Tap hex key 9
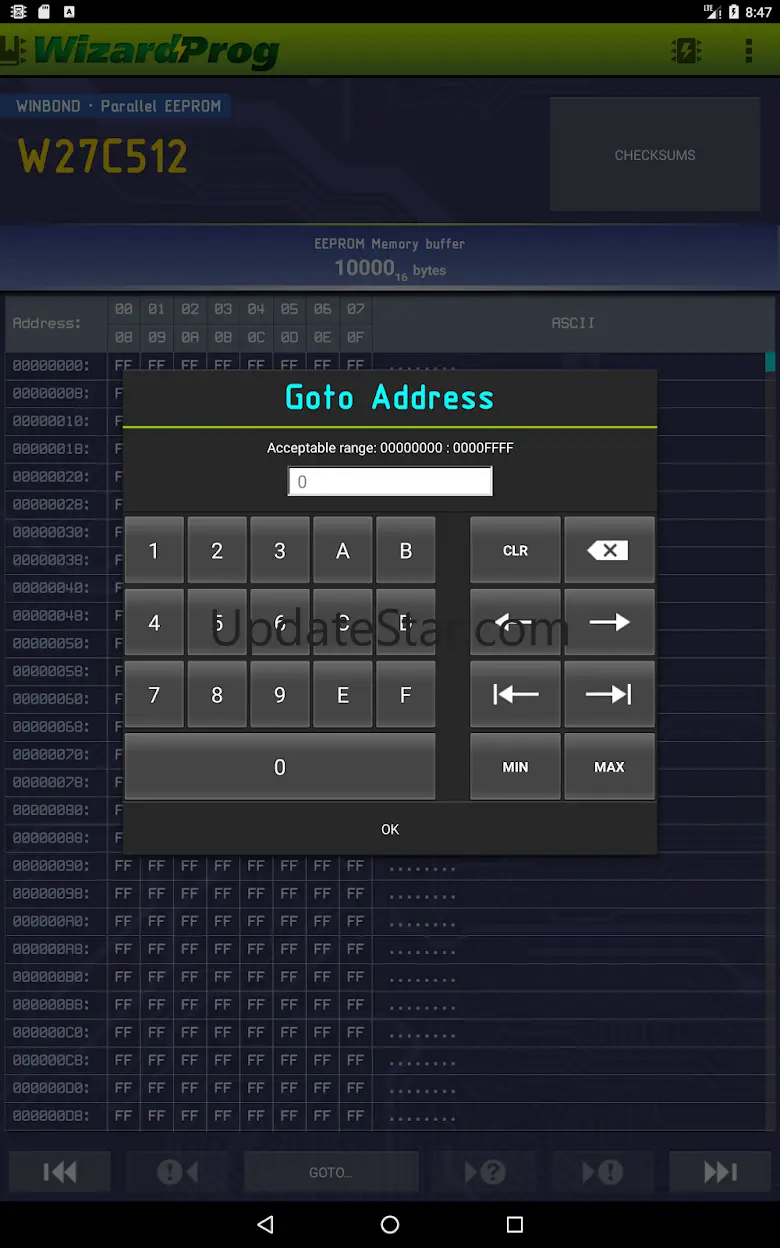The height and width of the screenshot is (1248, 780). tap(280, 694)
